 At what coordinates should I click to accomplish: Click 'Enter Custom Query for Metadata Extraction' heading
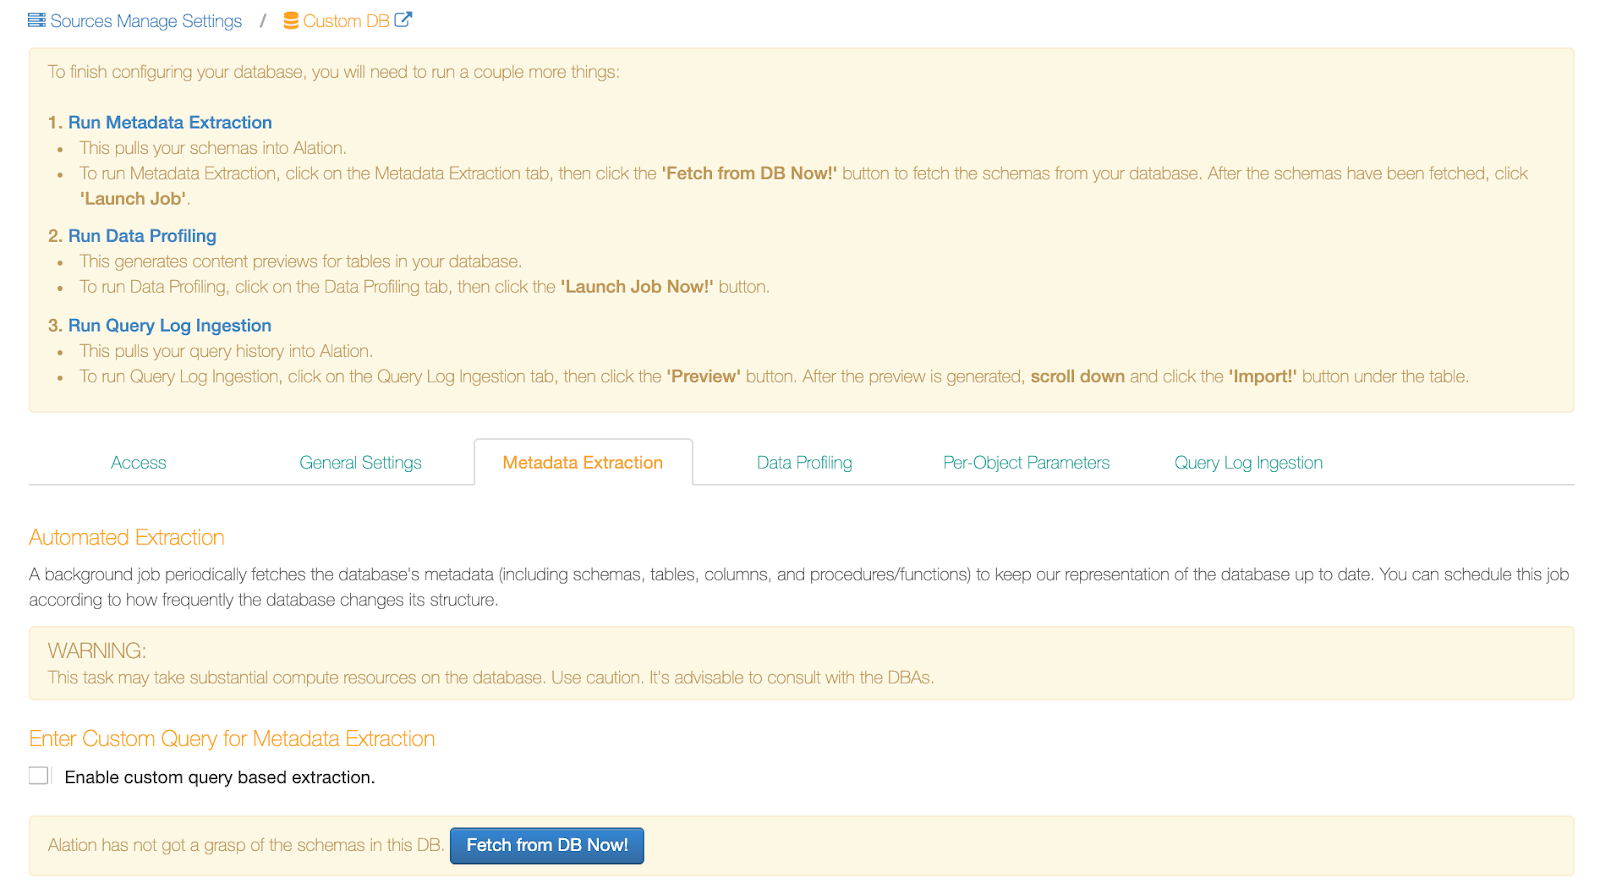[x=232, y=739]
